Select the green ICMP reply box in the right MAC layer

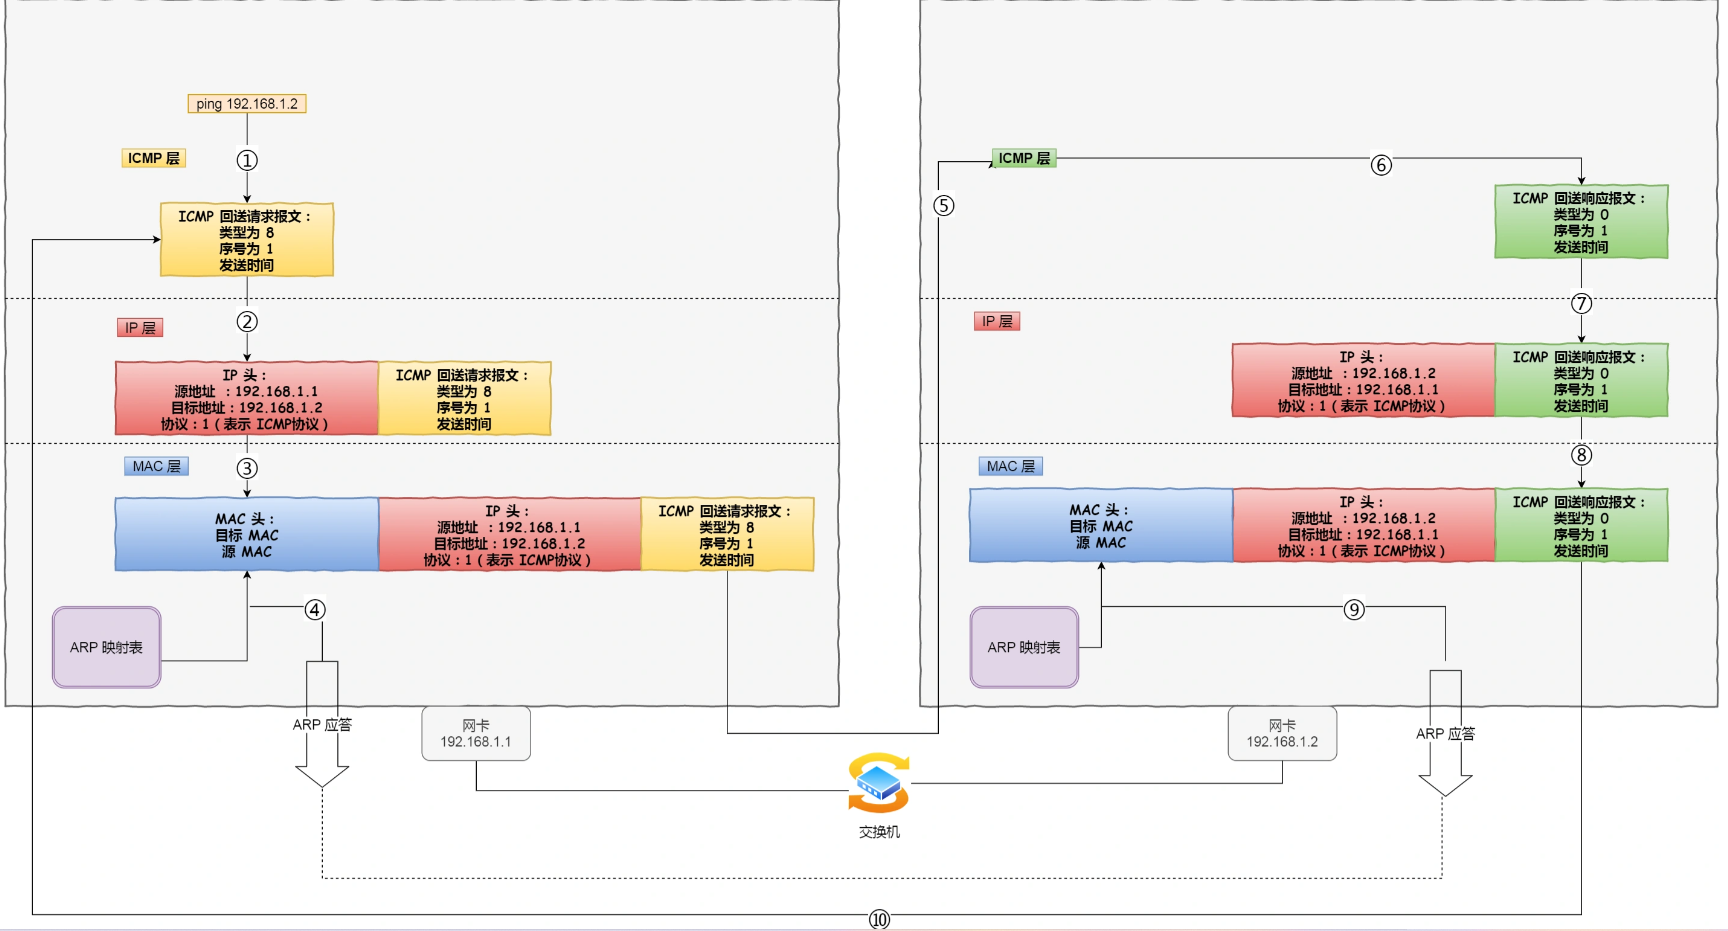coord(1582,525)
